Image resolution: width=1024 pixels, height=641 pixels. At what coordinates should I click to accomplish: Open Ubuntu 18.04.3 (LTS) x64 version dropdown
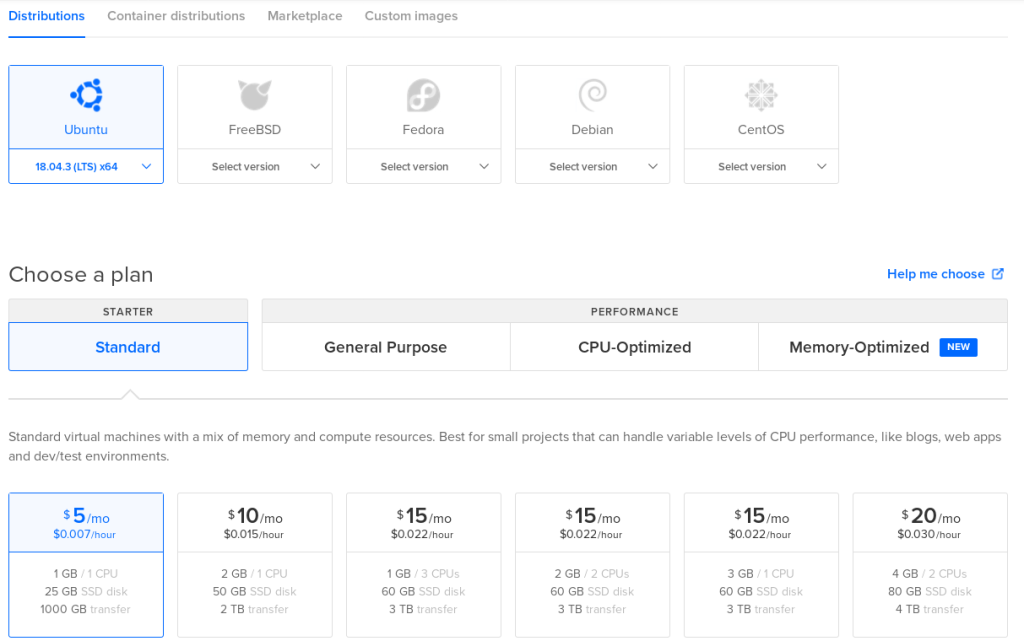pyautogui.click(x=86, y=167)
